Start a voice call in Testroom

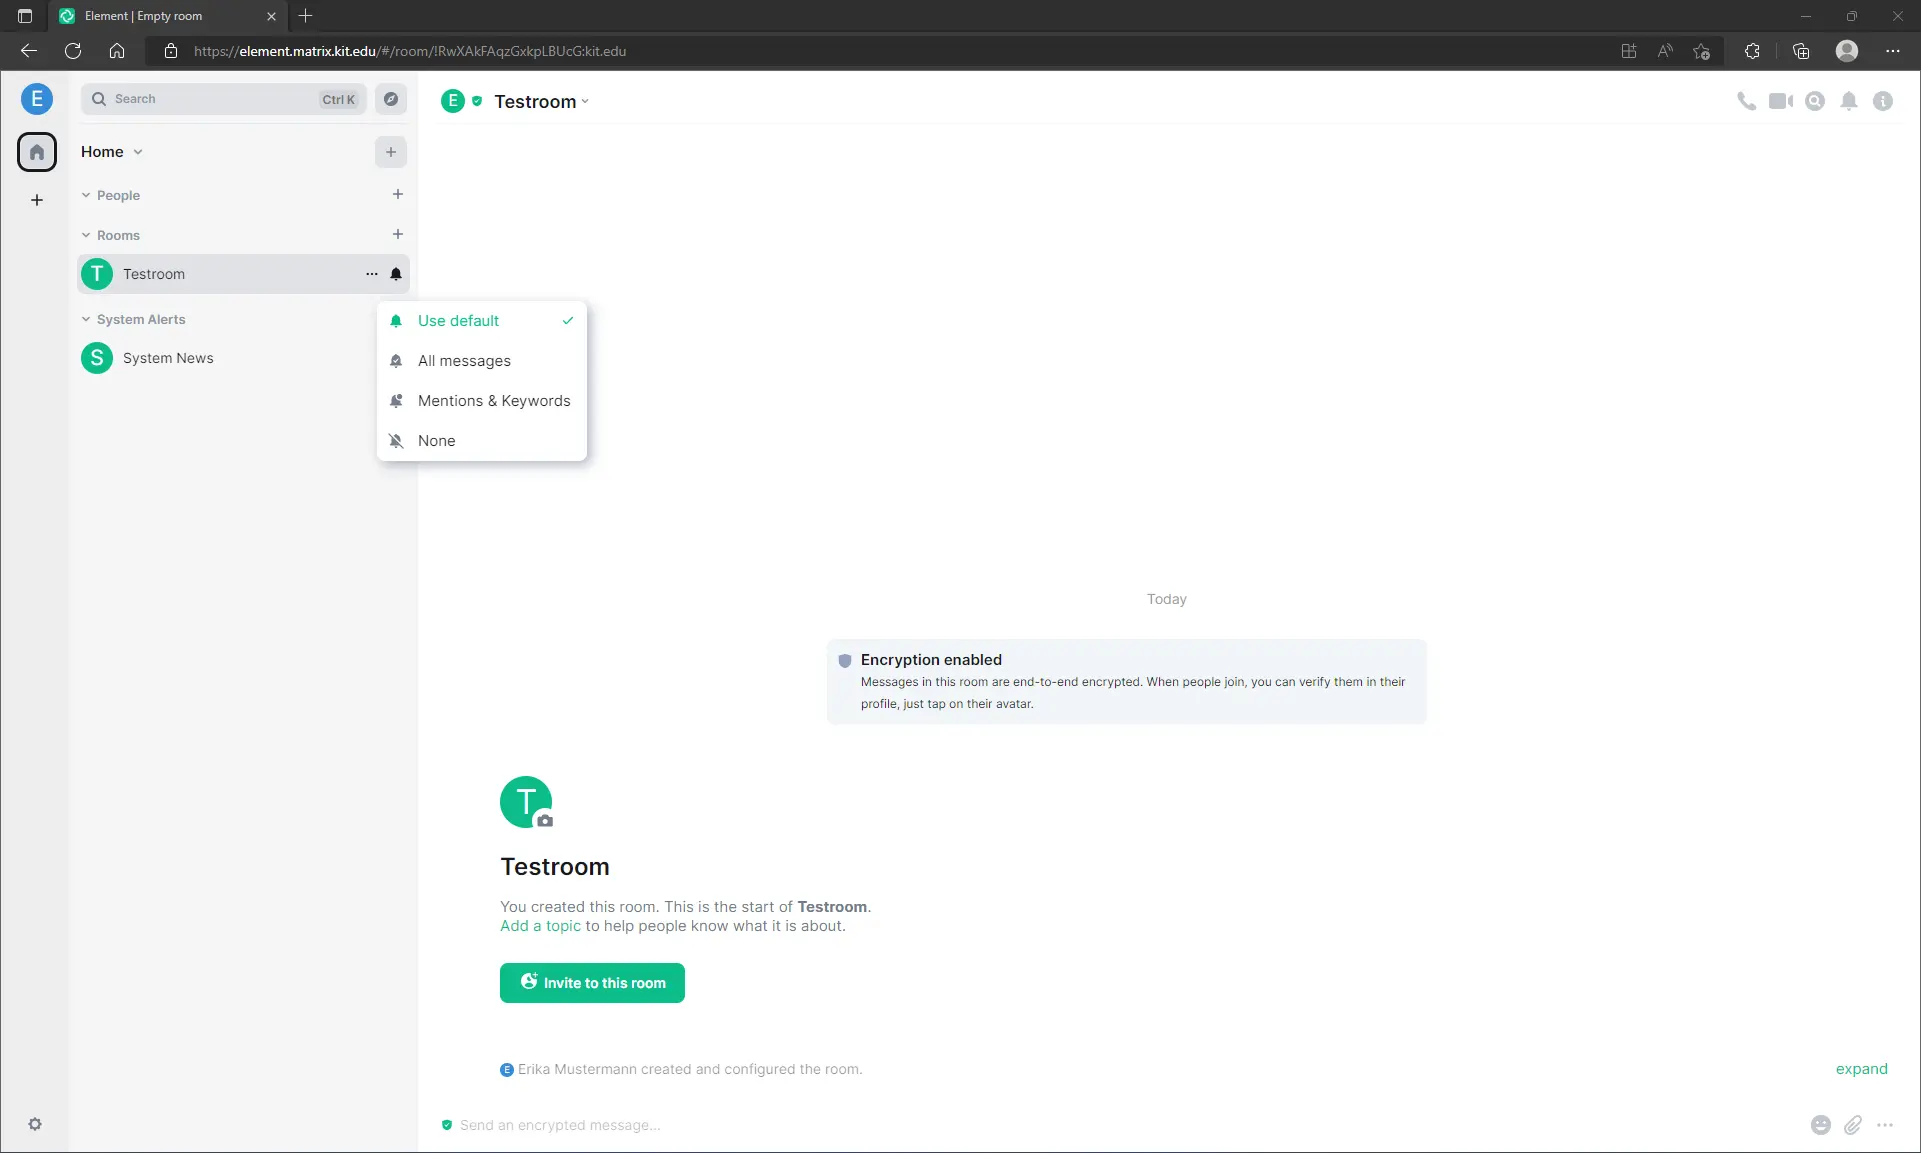click(x=1746, y=101)
